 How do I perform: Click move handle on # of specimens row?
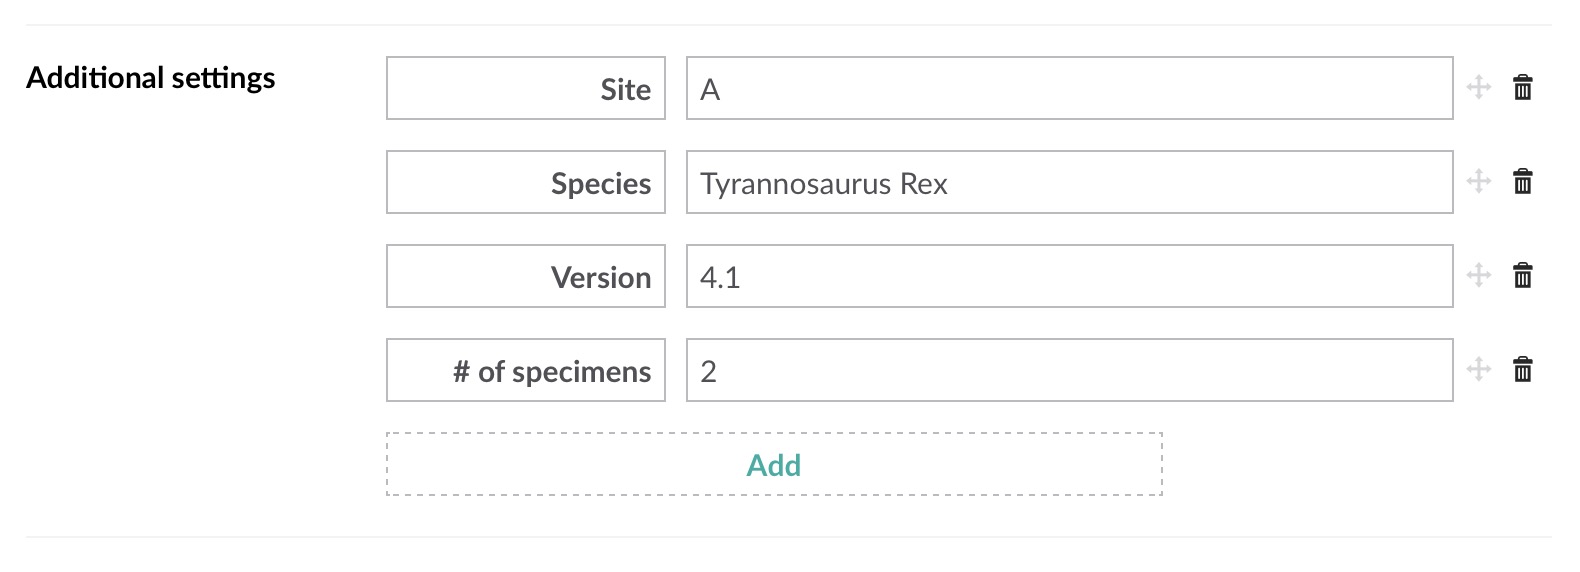pyautogui.click(x=1478, y=370)
